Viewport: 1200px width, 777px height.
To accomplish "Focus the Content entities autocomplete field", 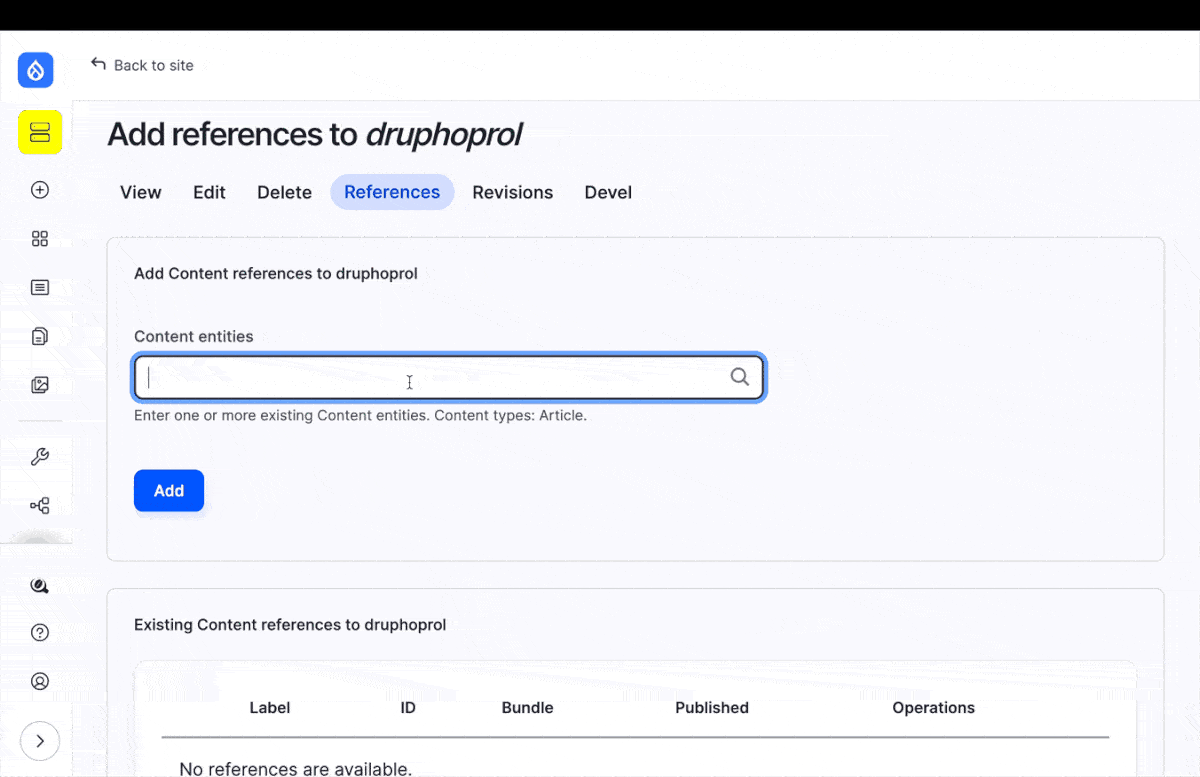I will click(x=449, y=378).
